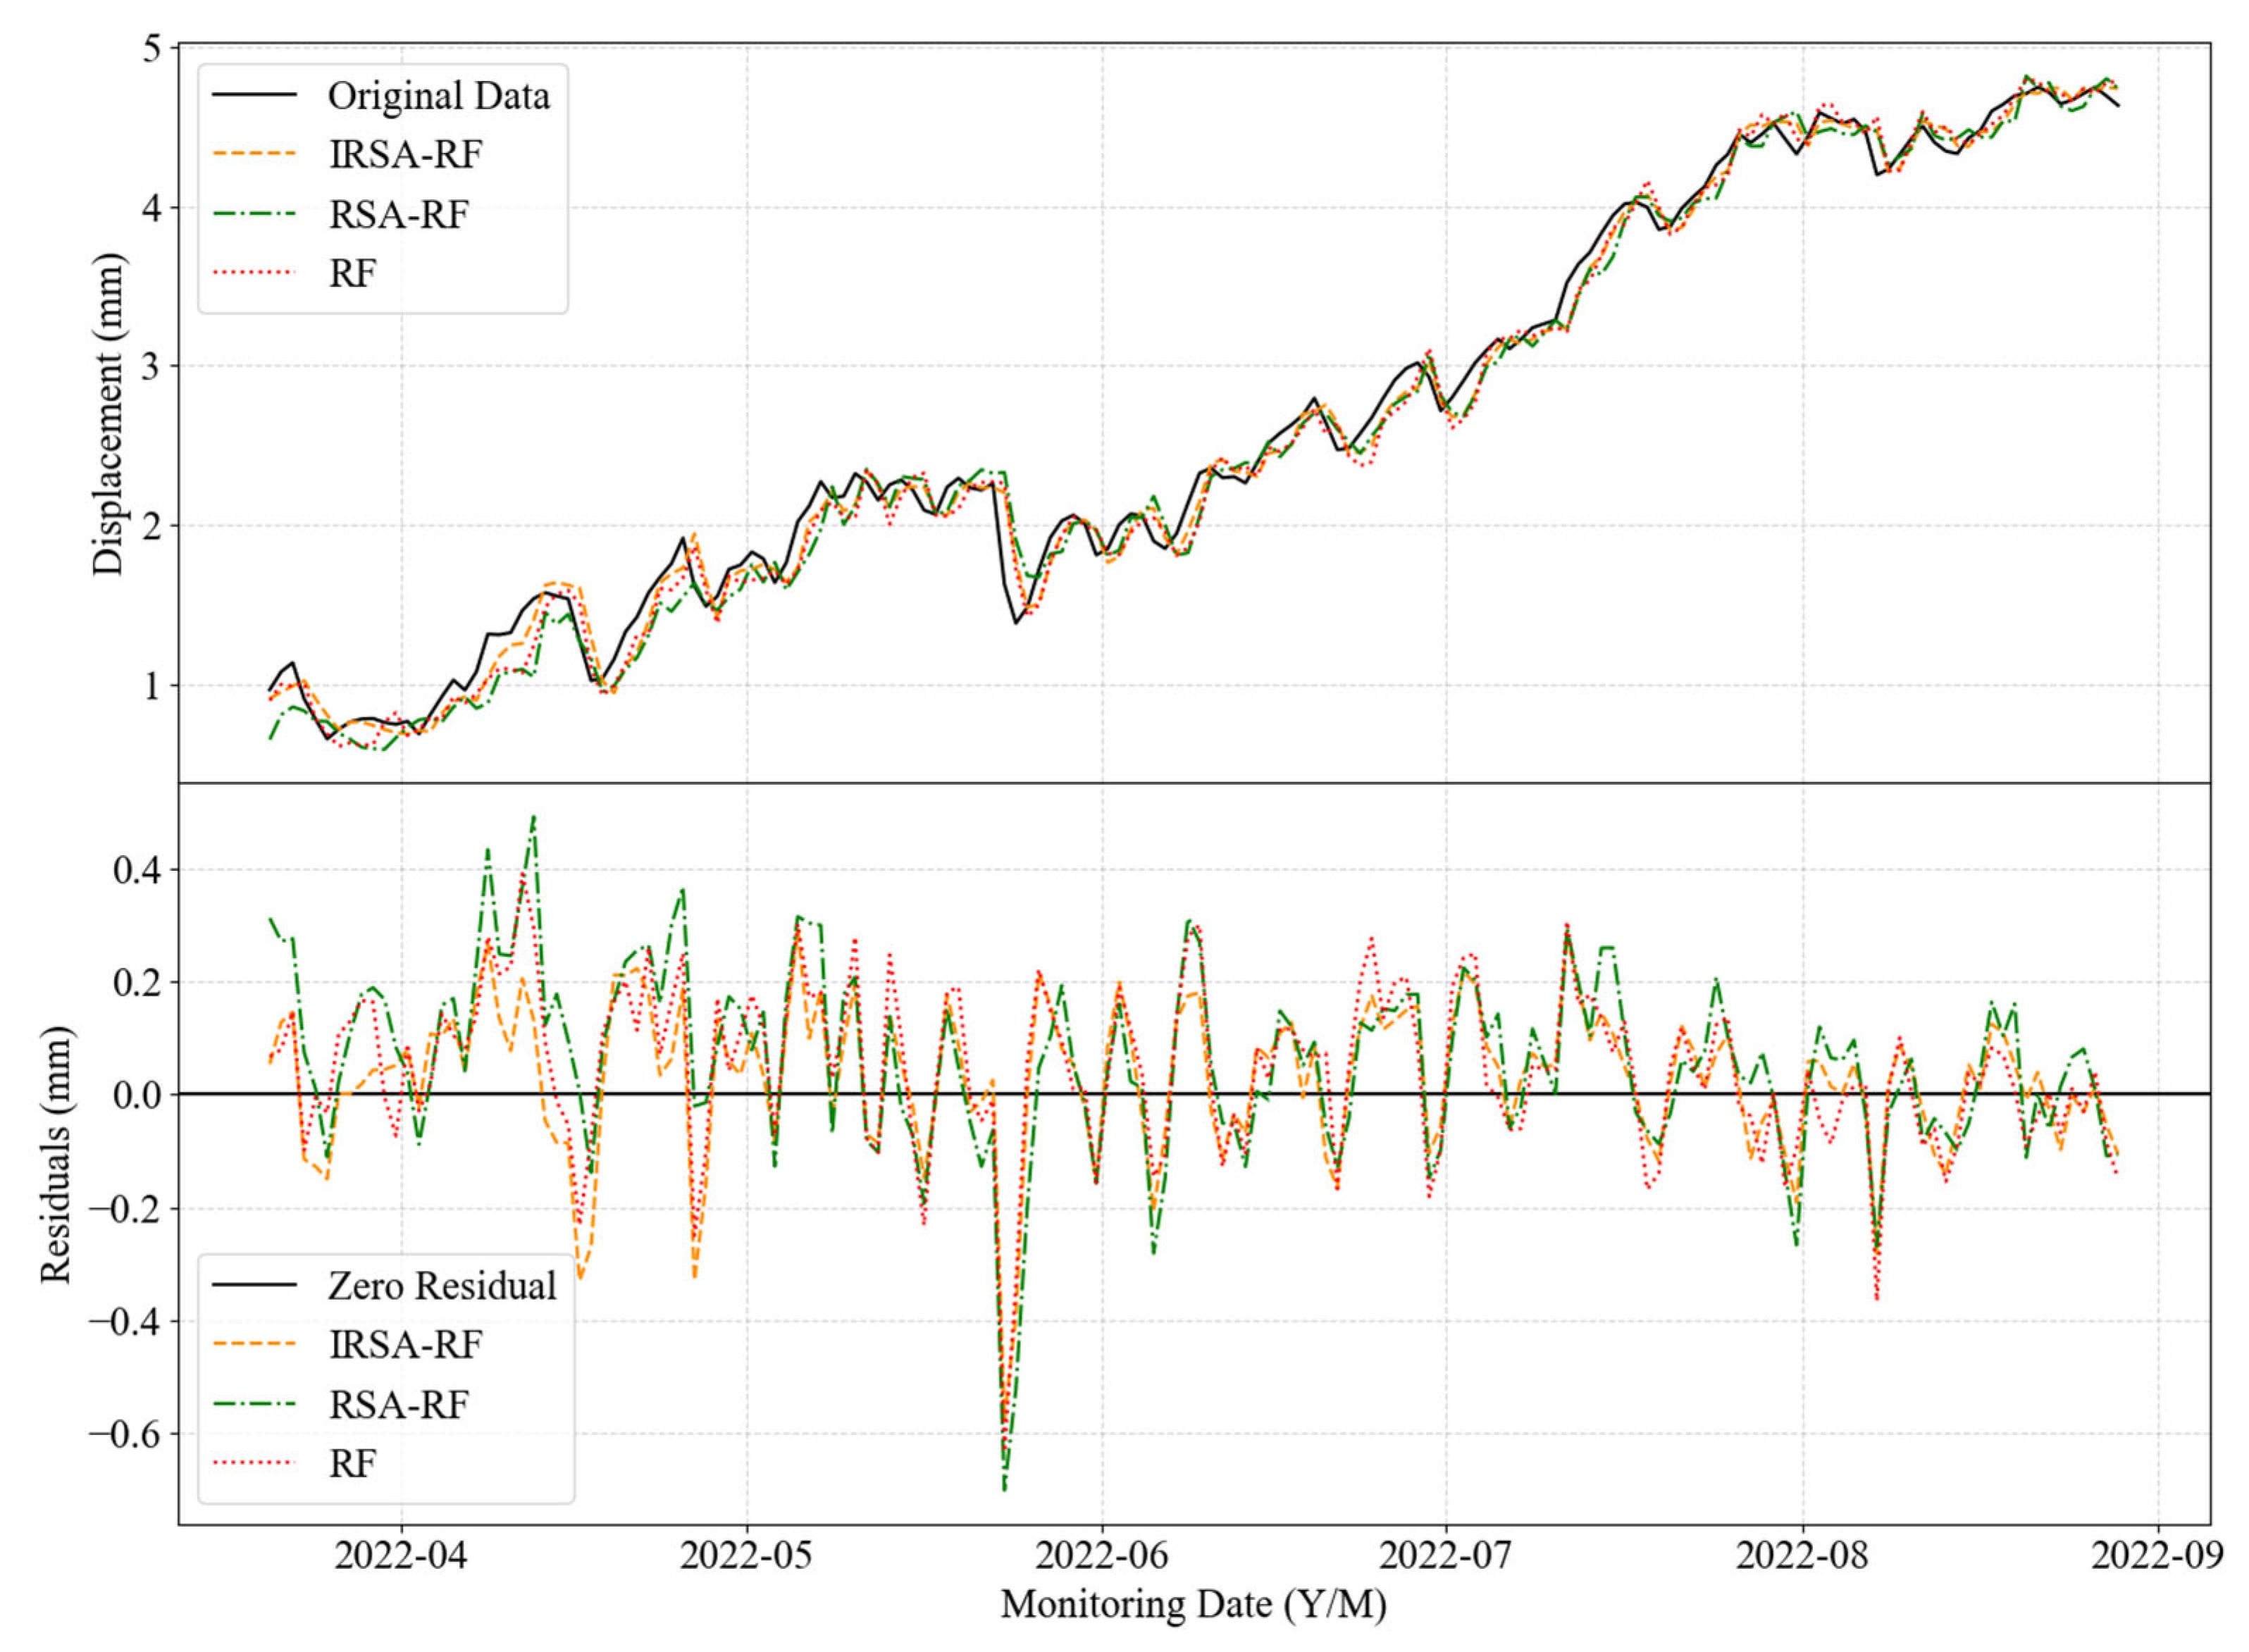The width and height of the screenshot is (2249, 1652).
Task: Click the 5 tick on displacement axis
Action: click(151, 48)
